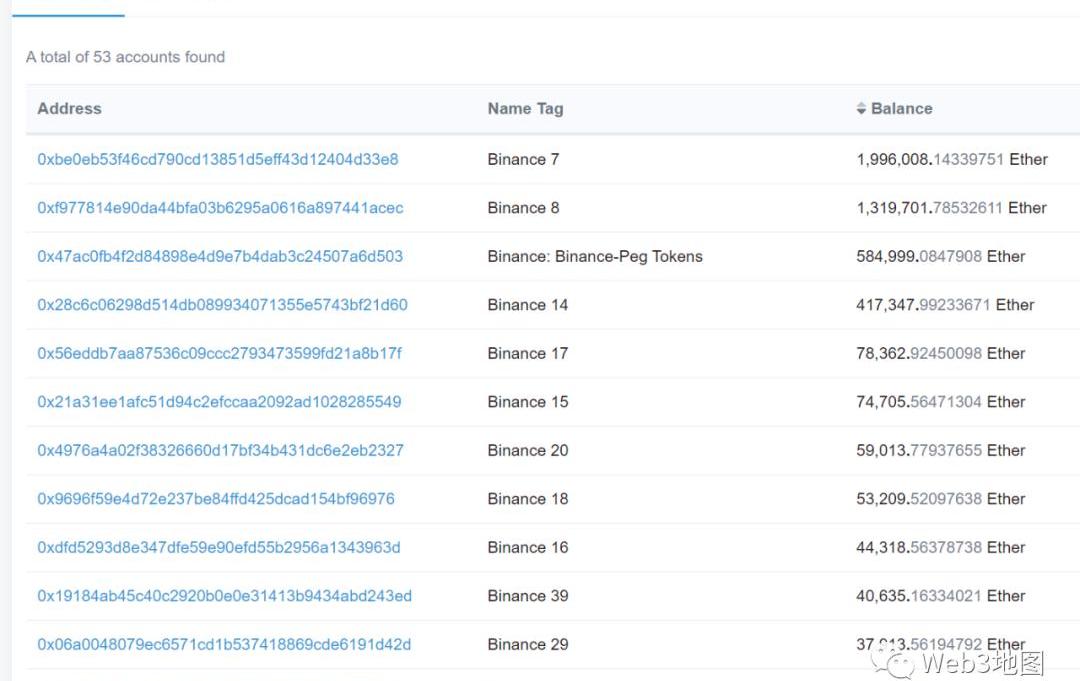Open the Binance 14 address link 0x28c6c062…
This screenshot has width=1080, height=681.
[x=222, y=305]
